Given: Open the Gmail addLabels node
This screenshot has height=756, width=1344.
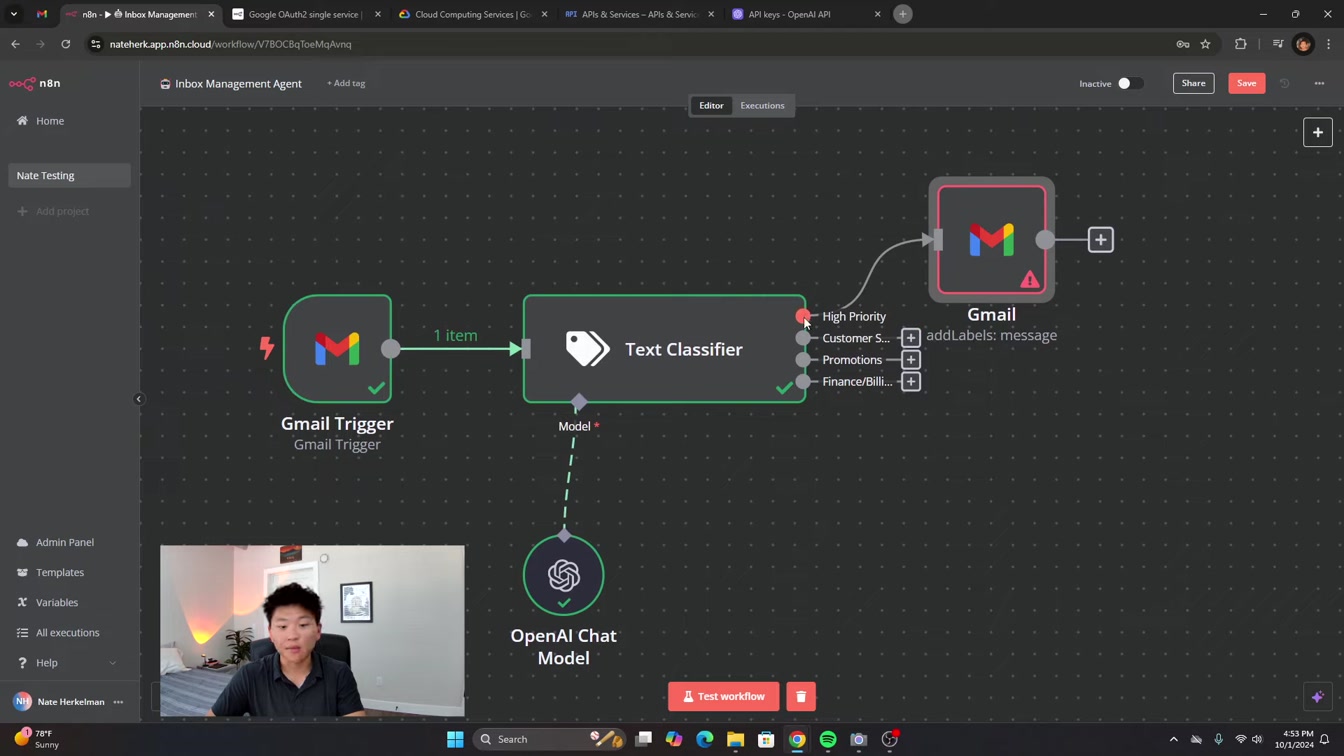Looking at the screenshot, I should (x=991, y=240).
